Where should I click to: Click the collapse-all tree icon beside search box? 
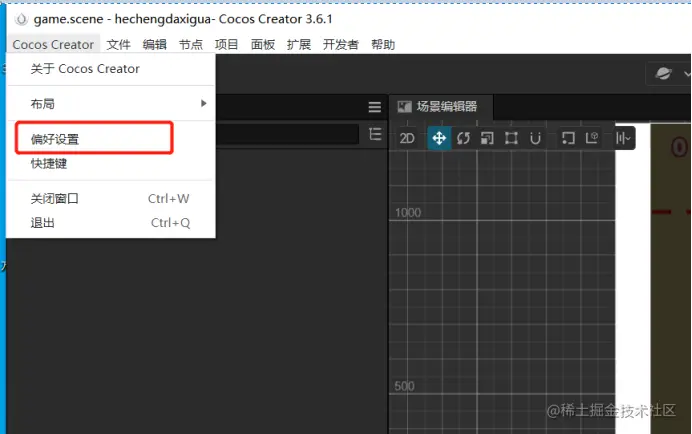click(x=375, y=134)
